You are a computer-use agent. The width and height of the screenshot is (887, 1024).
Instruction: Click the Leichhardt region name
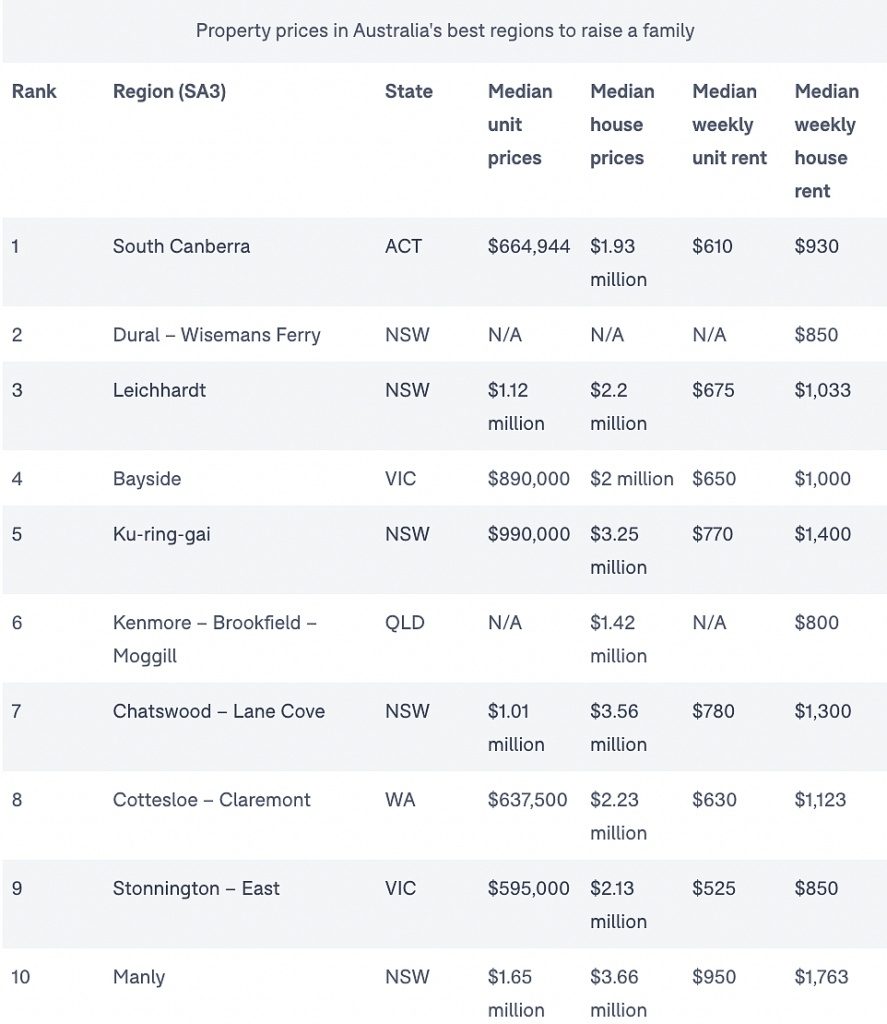coord(159,390)
